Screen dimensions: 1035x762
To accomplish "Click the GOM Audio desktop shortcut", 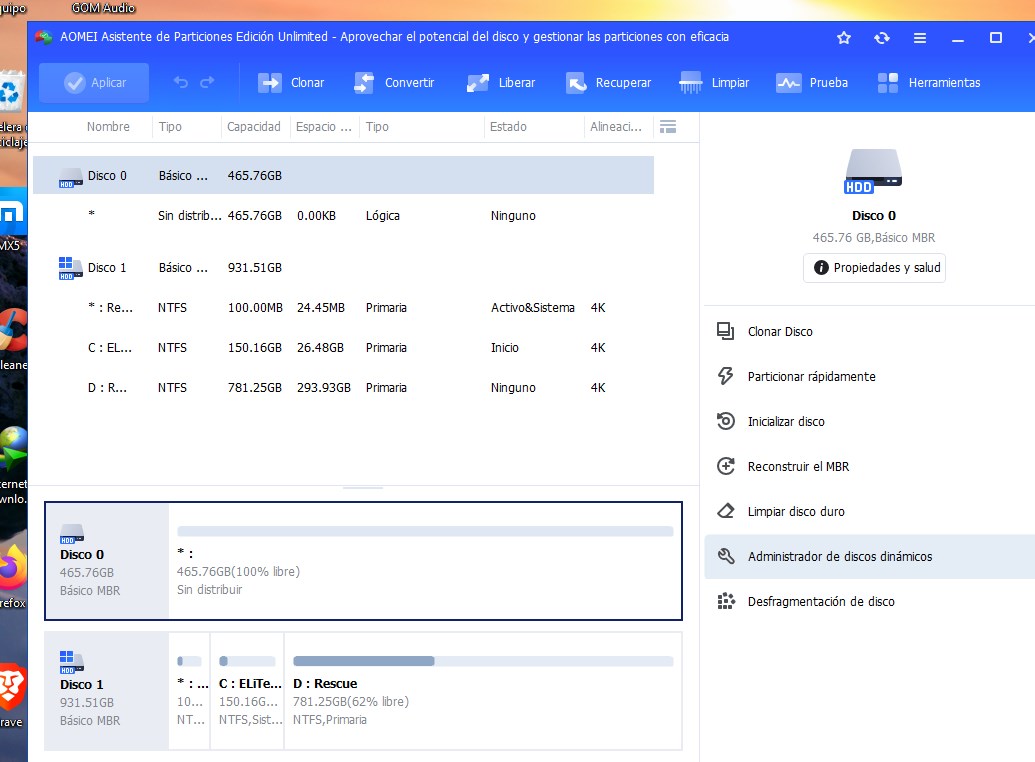I will coord(104,8).
